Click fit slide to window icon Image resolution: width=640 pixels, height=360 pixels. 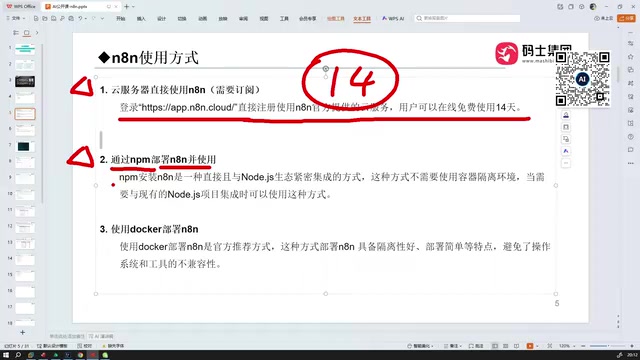550,346
